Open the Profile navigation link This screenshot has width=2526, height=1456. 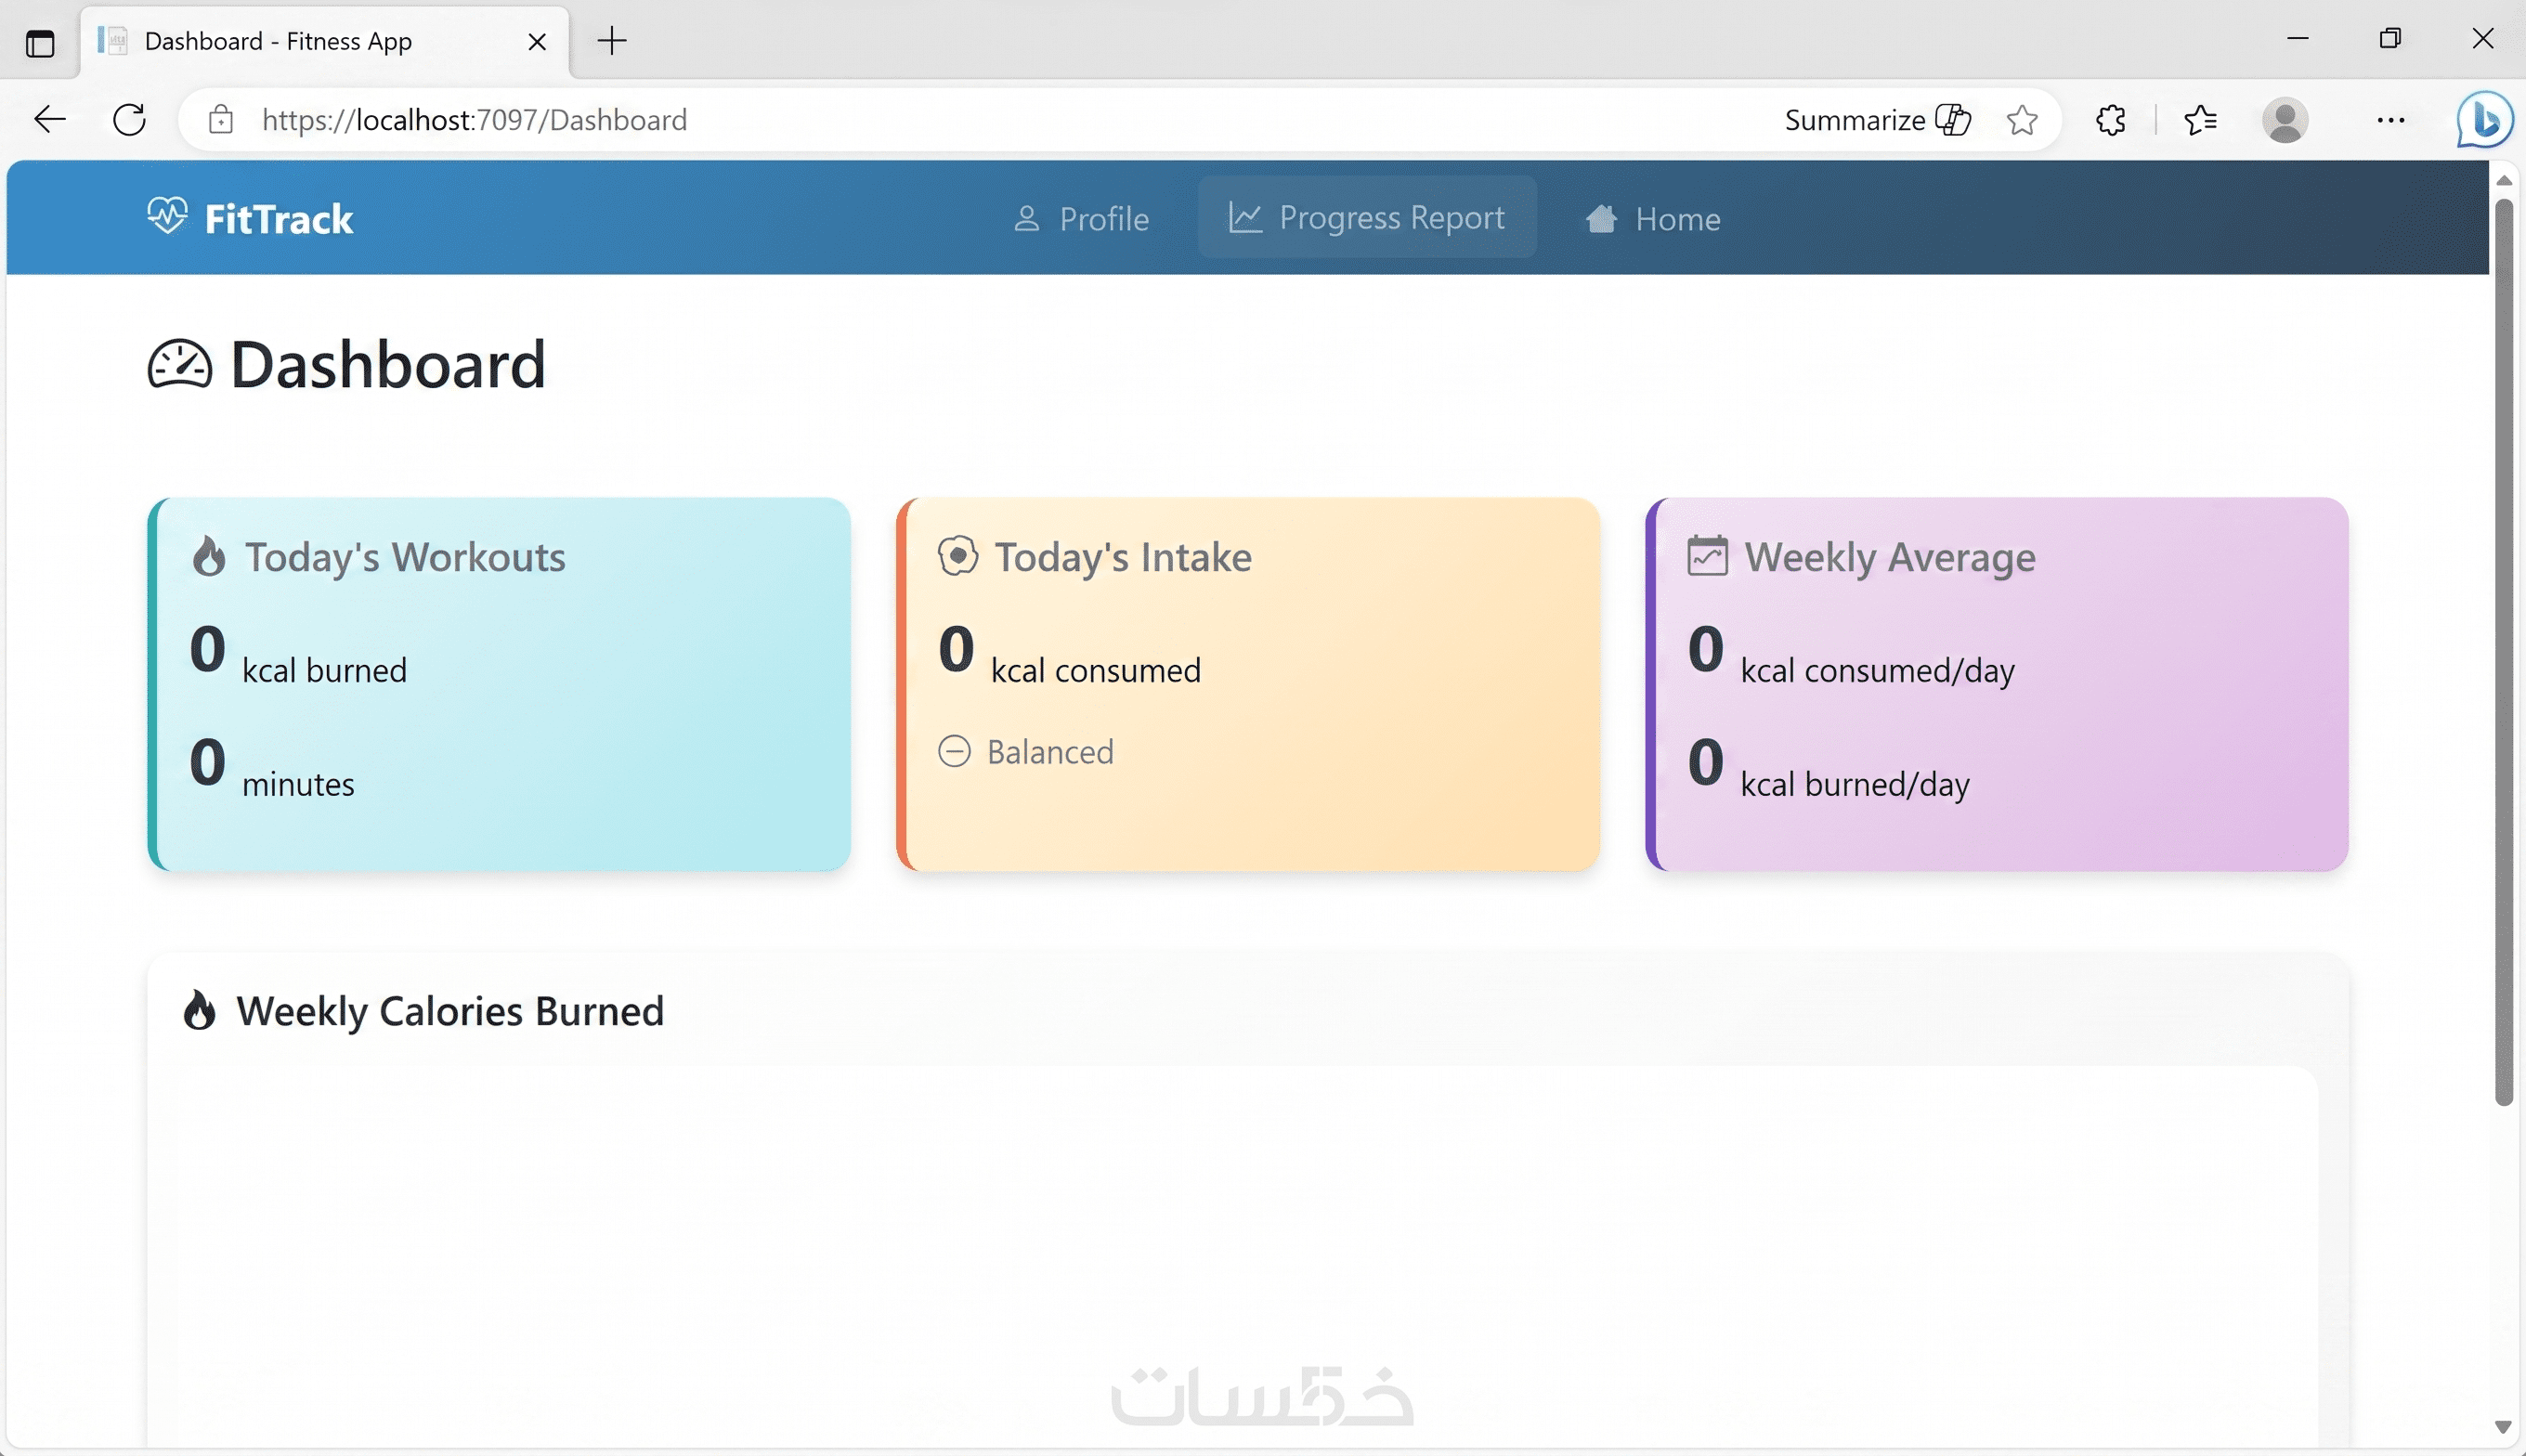coord(1081,218)
